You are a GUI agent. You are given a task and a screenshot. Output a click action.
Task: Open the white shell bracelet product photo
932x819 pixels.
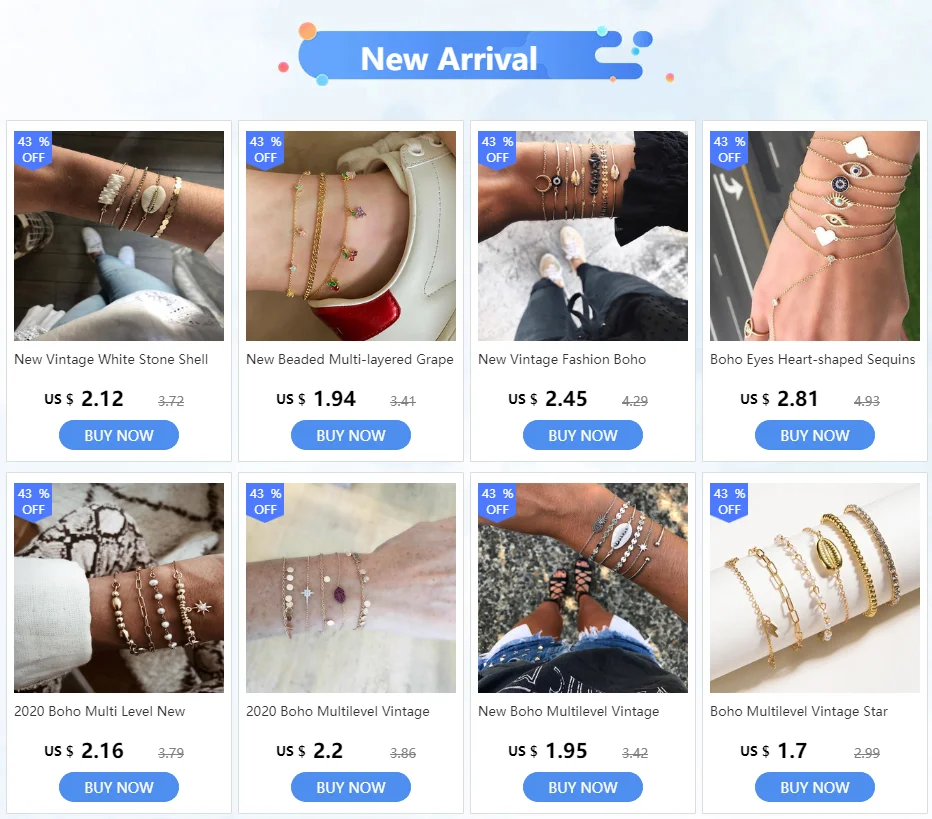coord(119,236)
